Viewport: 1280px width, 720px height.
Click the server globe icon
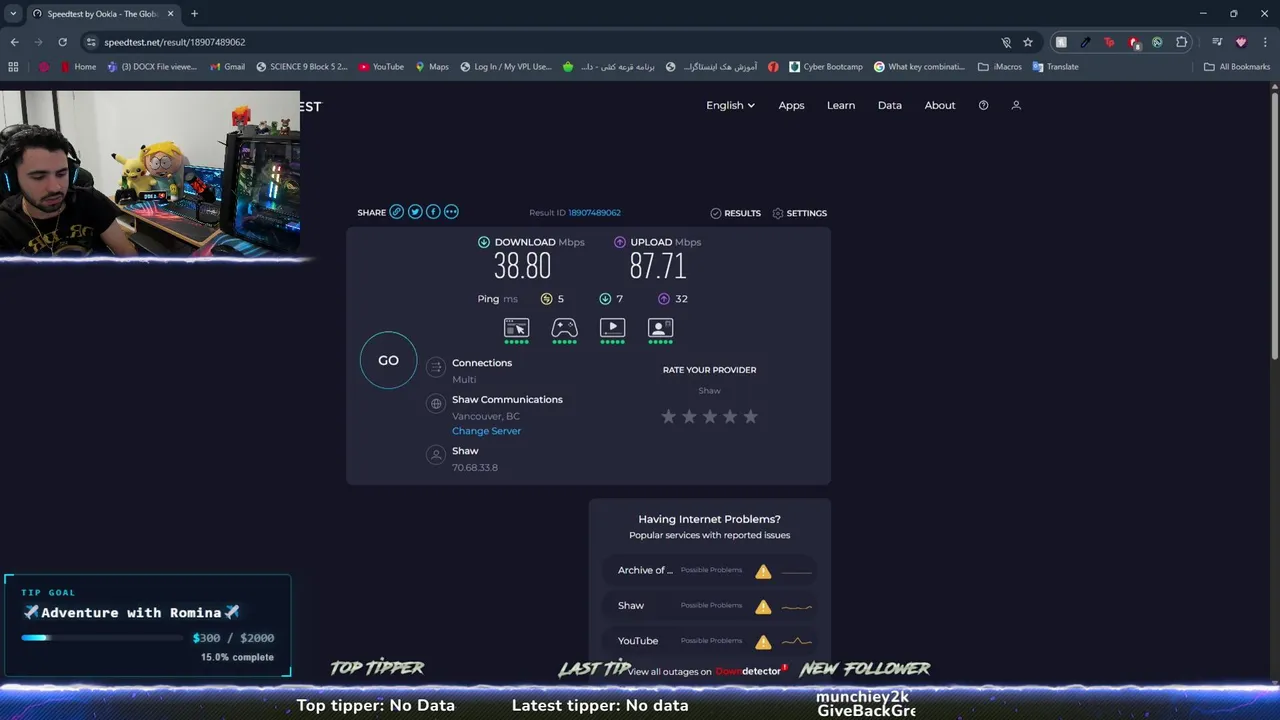[435, 404]
